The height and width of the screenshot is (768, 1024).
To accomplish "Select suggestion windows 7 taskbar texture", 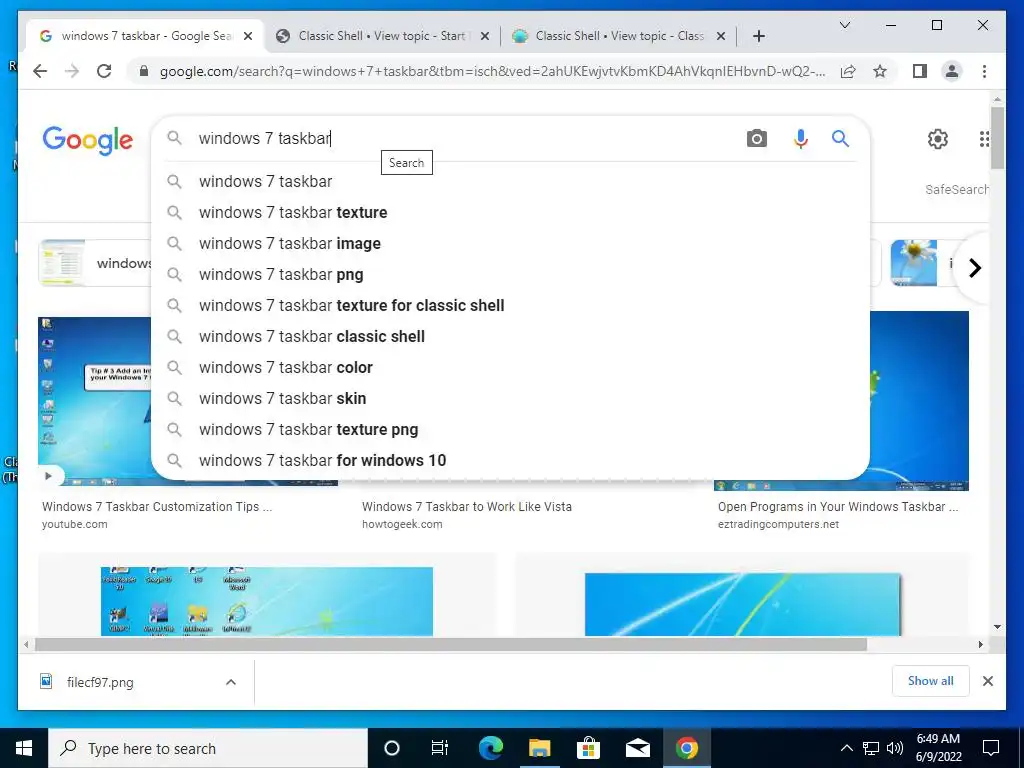I will [510, 212].
